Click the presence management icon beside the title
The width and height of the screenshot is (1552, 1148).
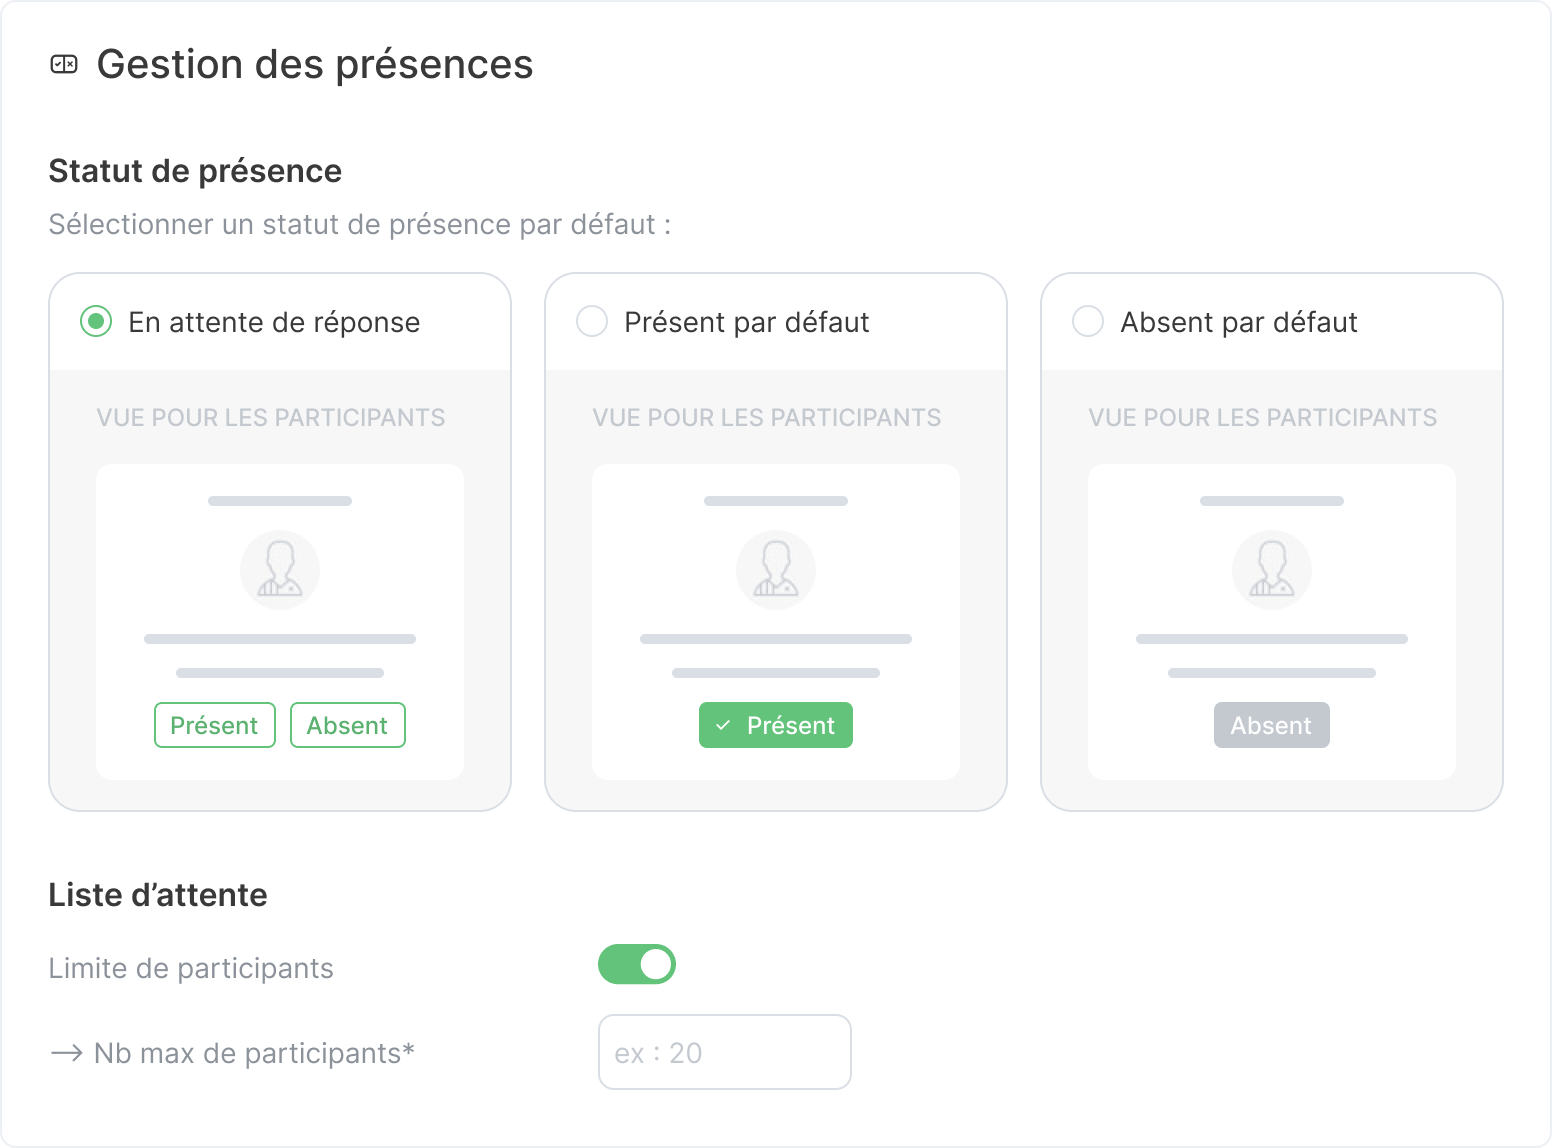click(x=65, y=64)
